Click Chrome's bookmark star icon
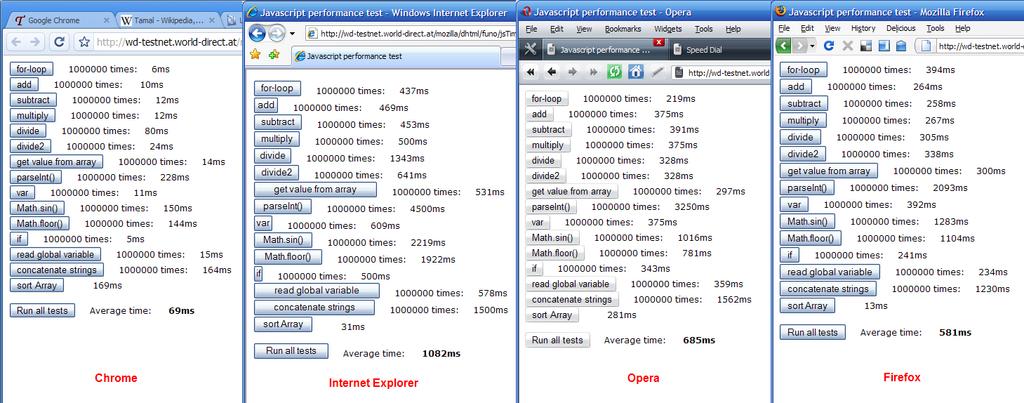The height and width of the screenshot is (403, 1024). (x=84, y=42)
